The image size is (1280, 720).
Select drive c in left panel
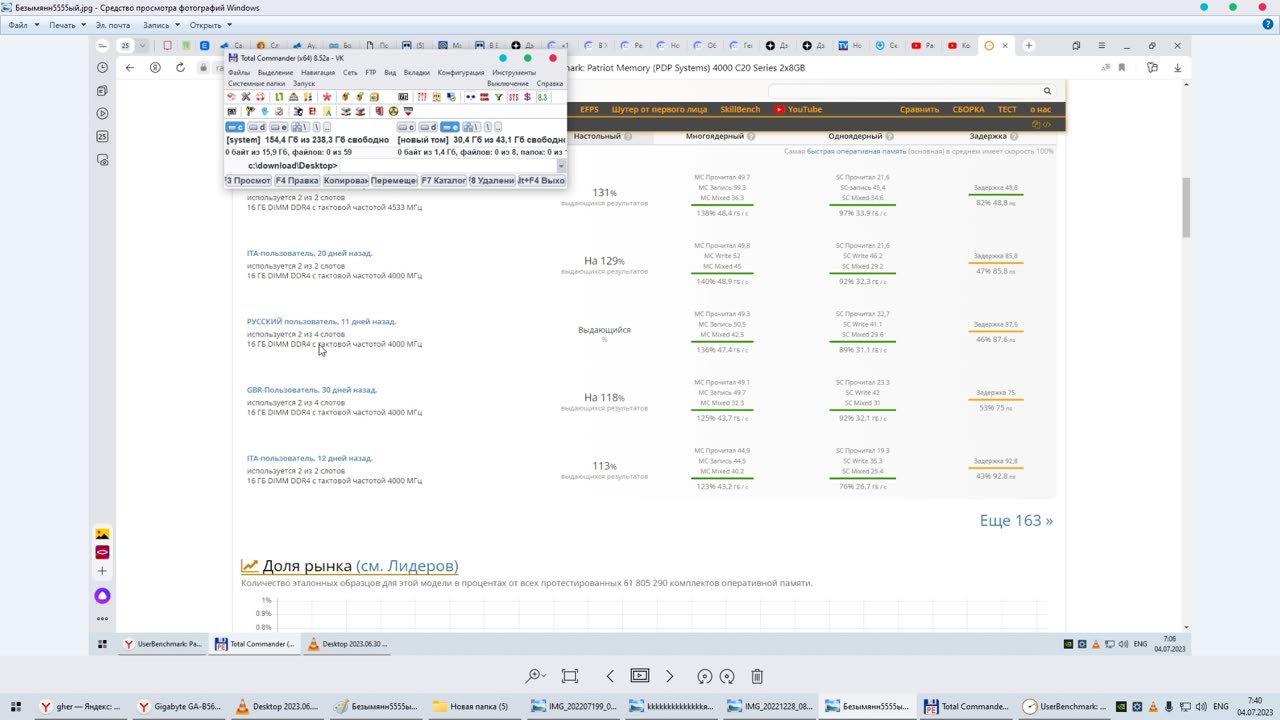point(236,127)
